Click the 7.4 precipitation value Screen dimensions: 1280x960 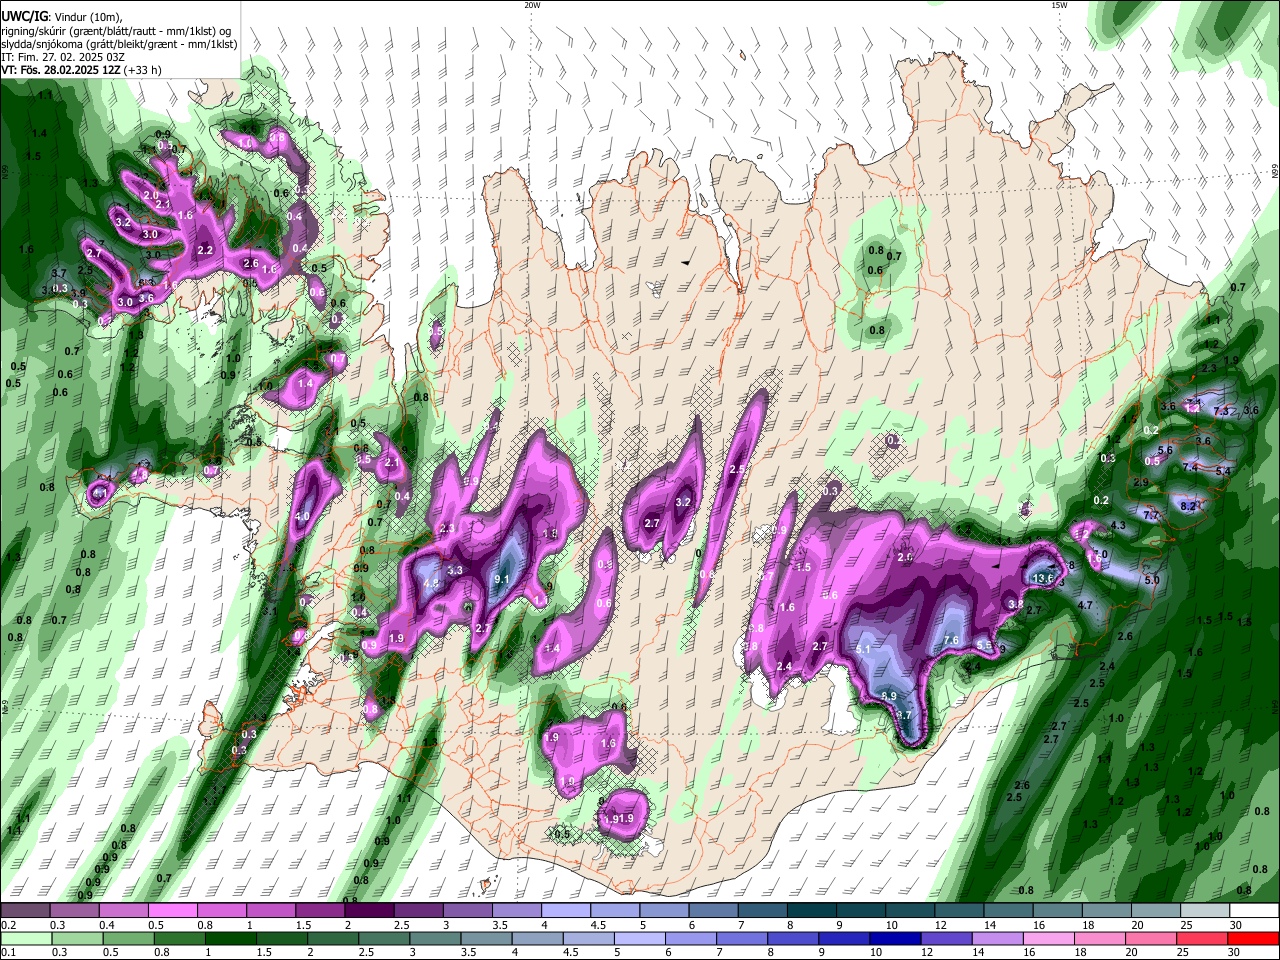pos(1190,467)
